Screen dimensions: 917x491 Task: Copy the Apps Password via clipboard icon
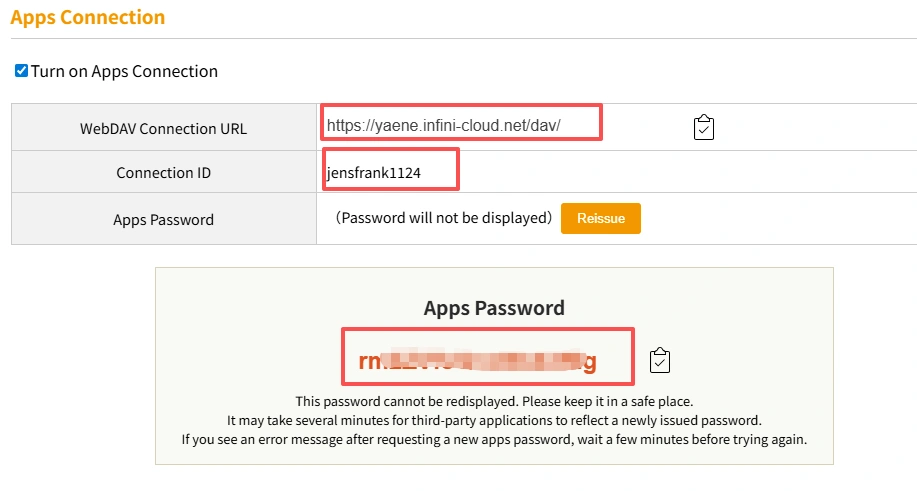click(659, 360)
